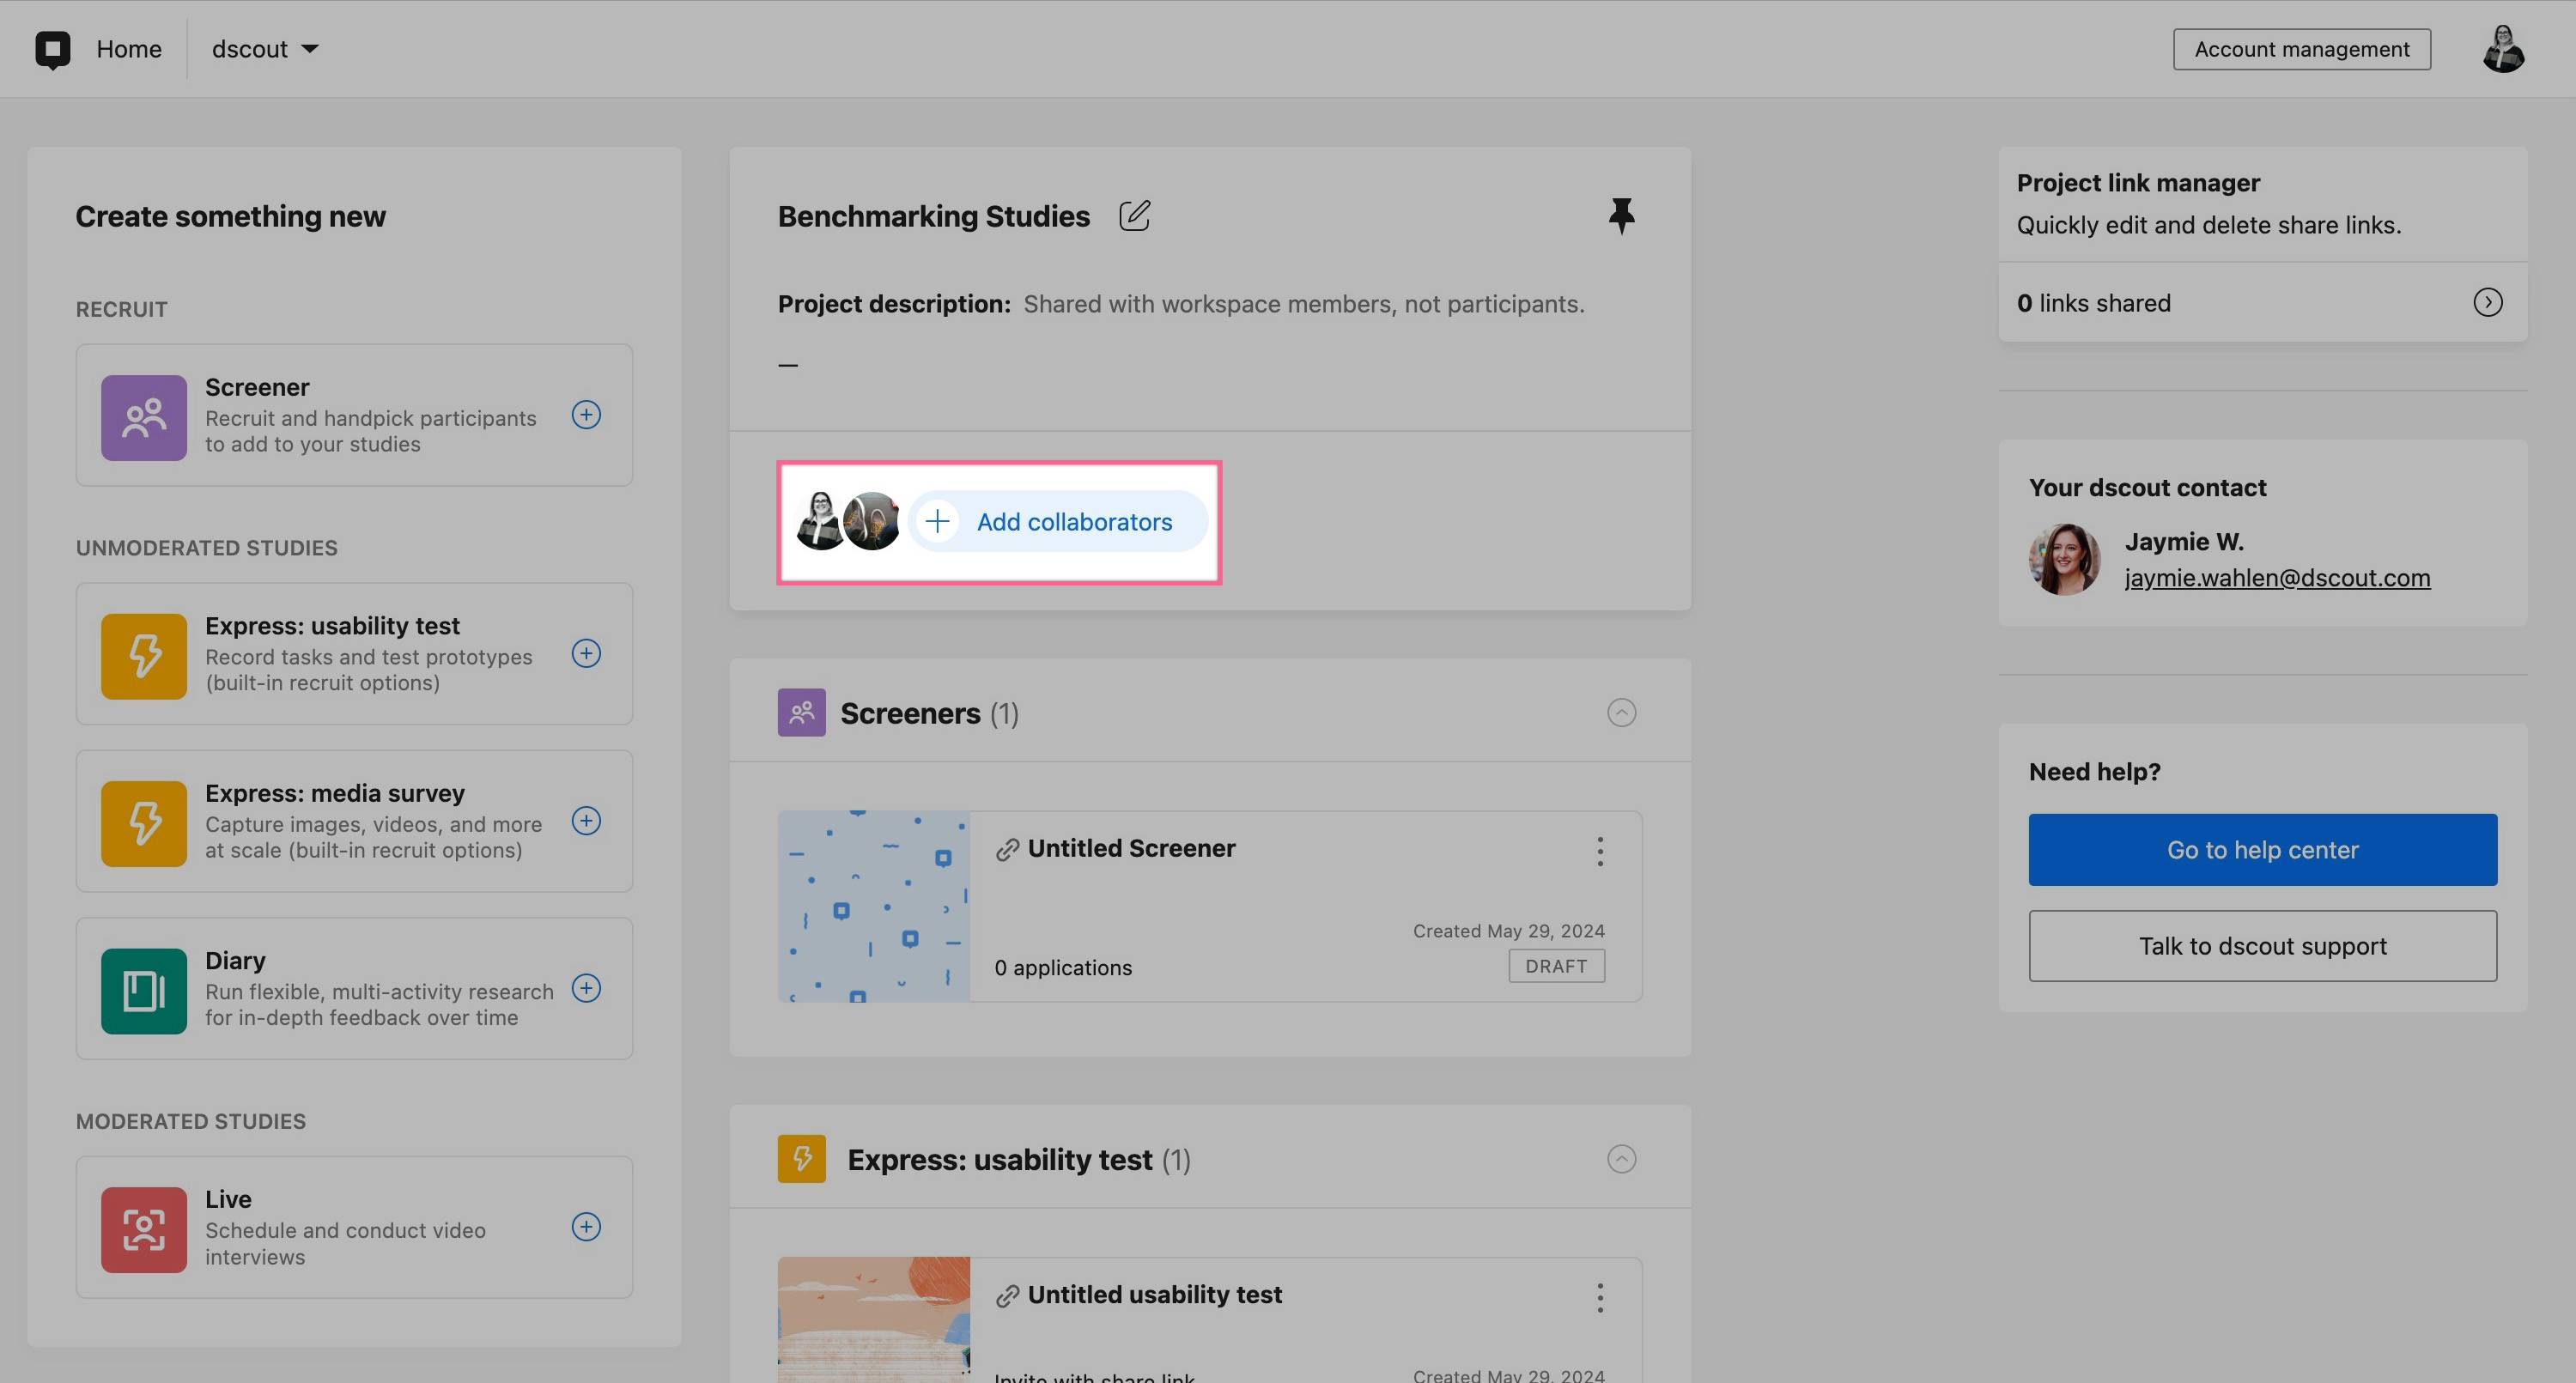Click "0 applications" on Untitled Screener

pyautogui.click(x=1063, y=968)
